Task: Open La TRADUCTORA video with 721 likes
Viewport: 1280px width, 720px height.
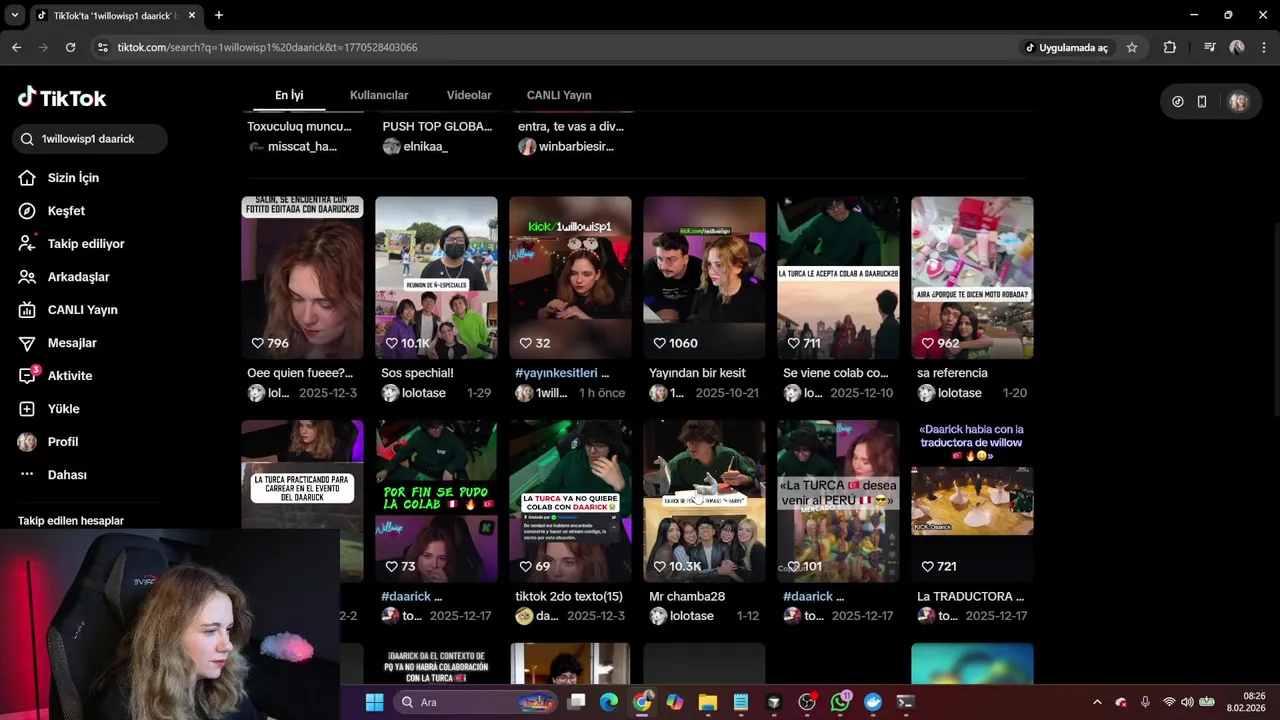Action: (972, 501)
